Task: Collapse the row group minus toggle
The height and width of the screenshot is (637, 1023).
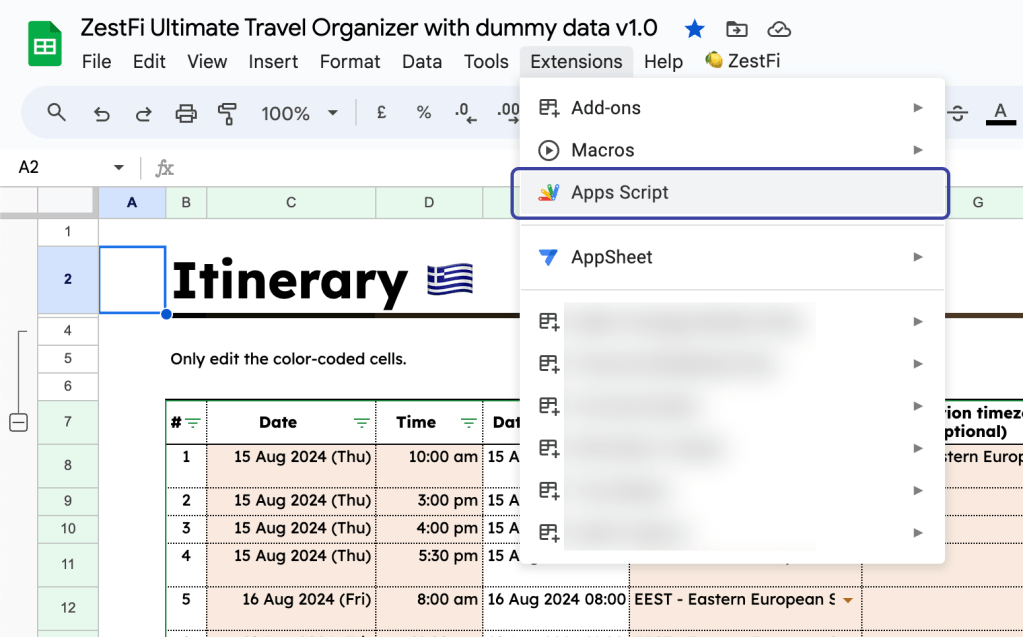Action: tap(18, 423)
